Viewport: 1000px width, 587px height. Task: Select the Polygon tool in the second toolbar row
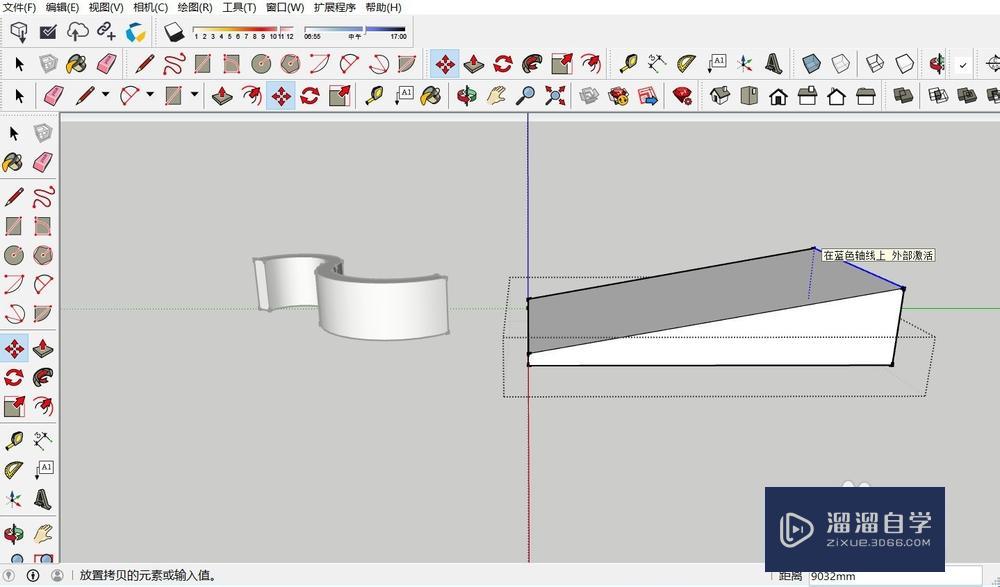(x=290, y=64)
